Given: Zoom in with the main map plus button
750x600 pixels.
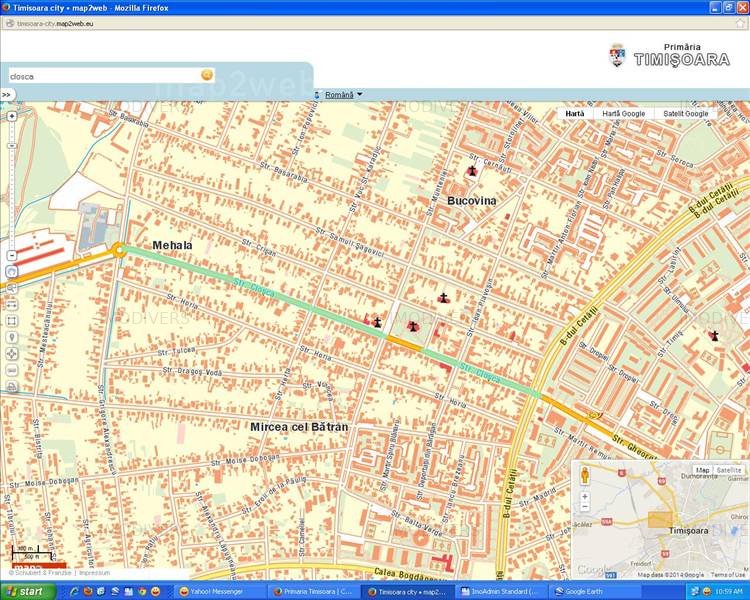Looking at the screenshot, I should (x=12, y=116).
